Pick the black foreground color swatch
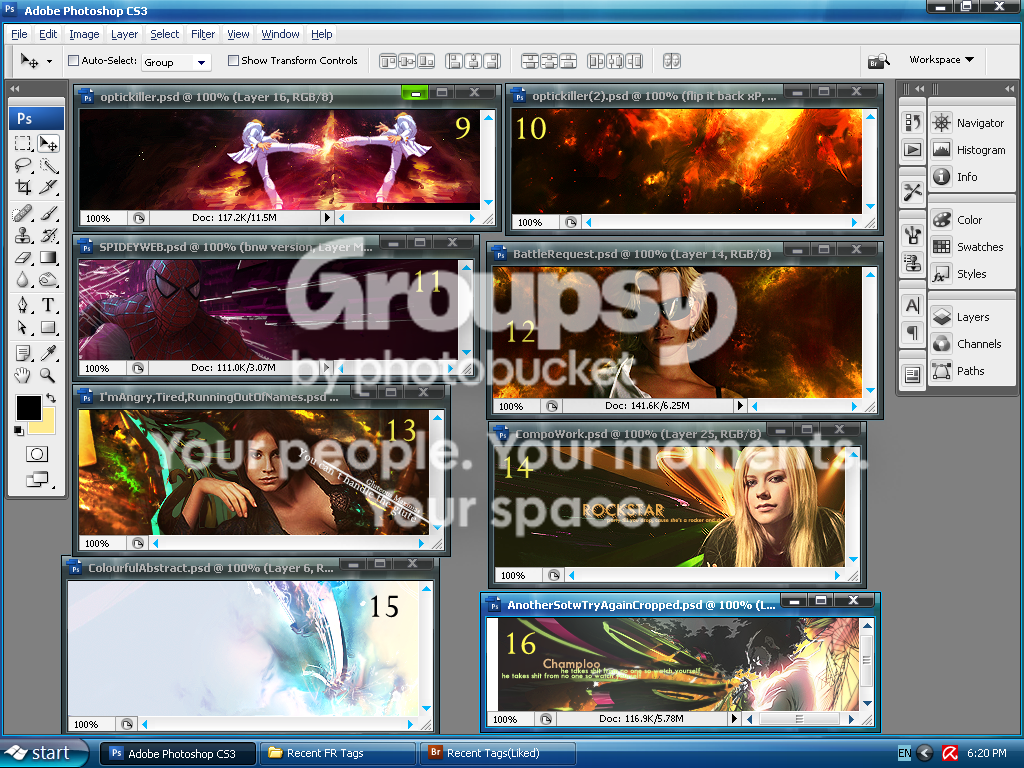Screen dimensions: 1024x768 (x=28, y=408)
